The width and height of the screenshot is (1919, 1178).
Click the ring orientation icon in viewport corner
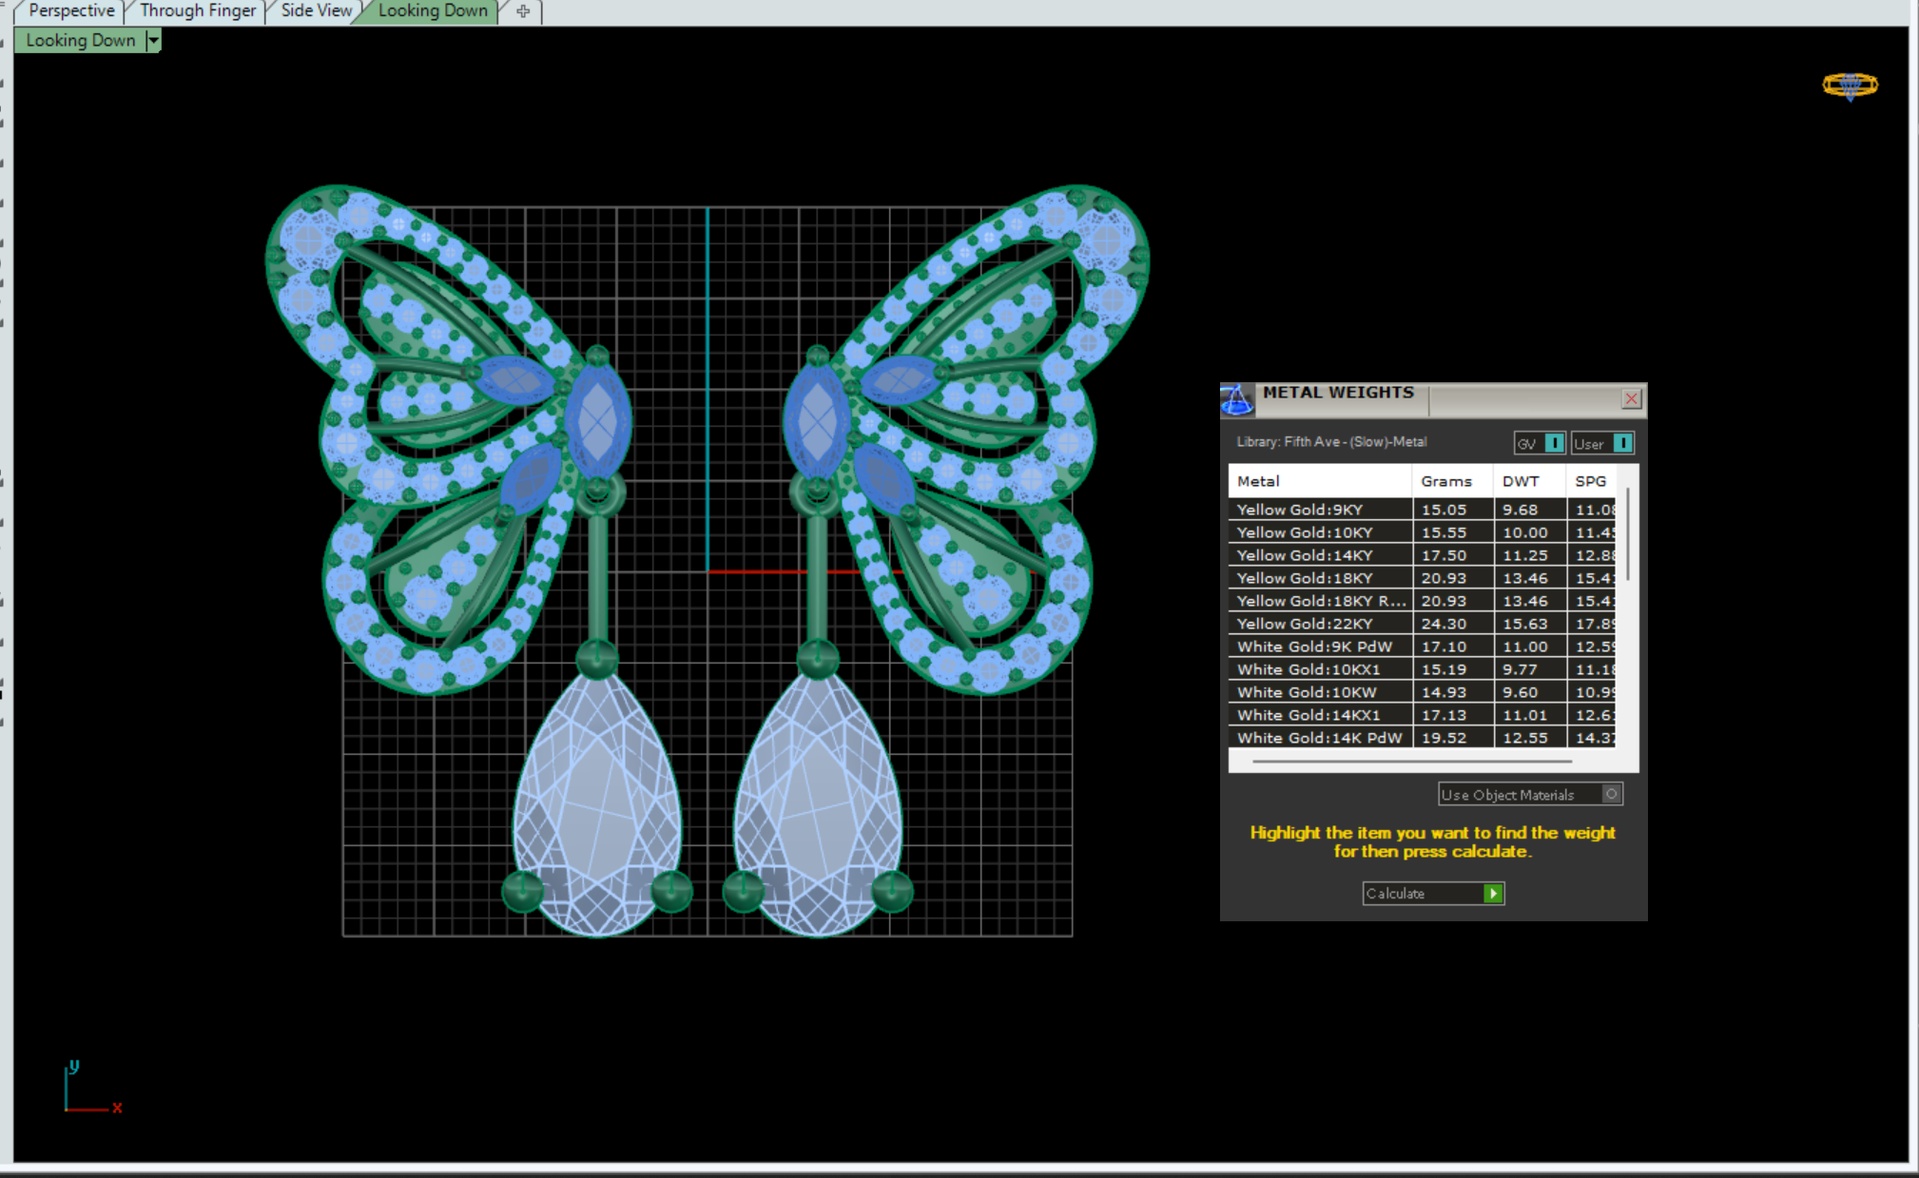point(1850,86)
